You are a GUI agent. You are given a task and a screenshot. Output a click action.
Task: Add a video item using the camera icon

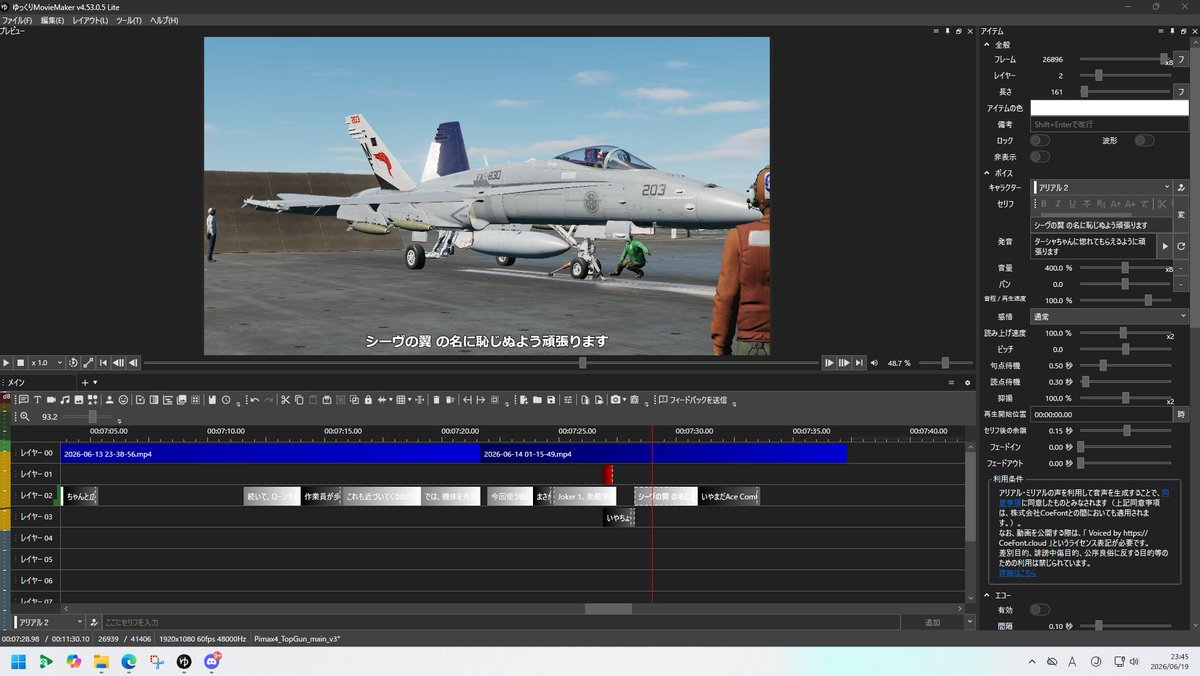[51, 400]
